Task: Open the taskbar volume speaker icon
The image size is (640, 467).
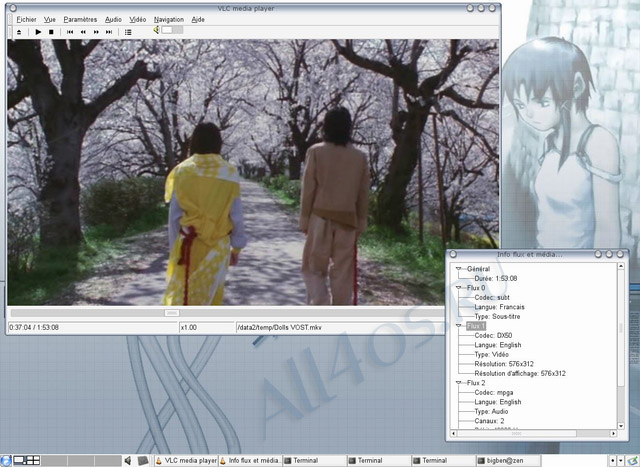Action: pyautogui.click(x=128, y=461)
